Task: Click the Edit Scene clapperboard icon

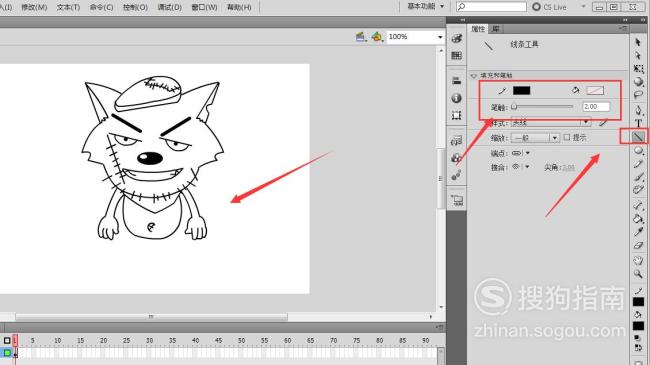Action: click(361, 37)
